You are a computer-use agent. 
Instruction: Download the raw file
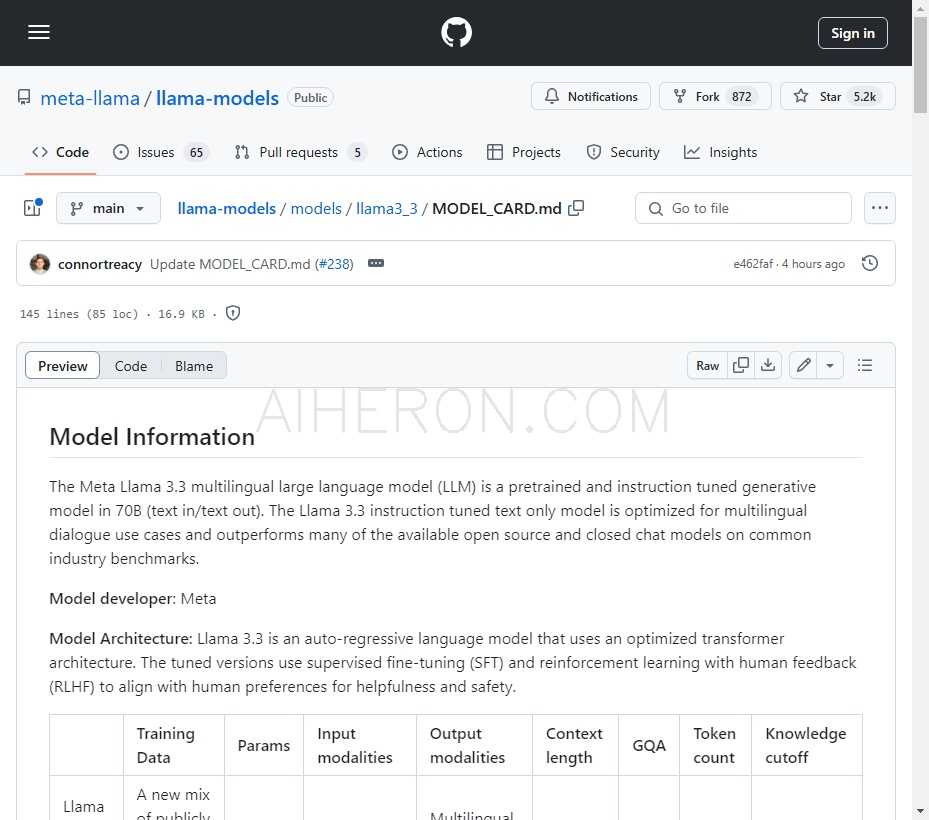768,366
